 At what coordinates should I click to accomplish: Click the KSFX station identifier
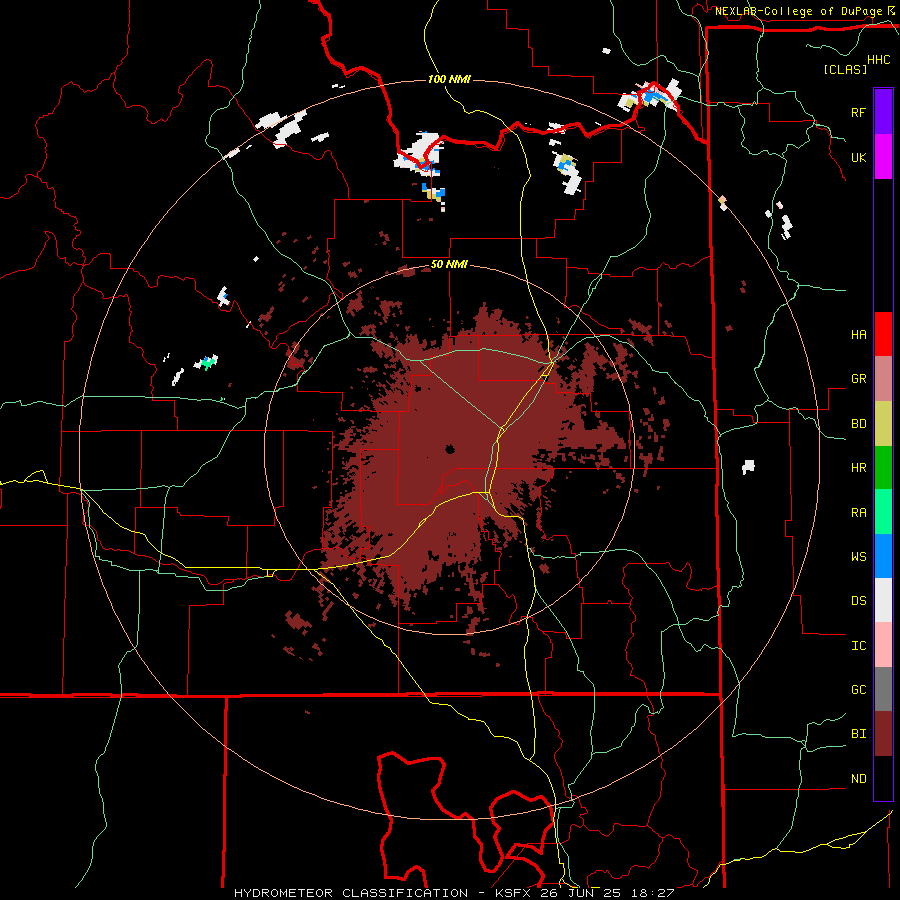tap(512, 893)
